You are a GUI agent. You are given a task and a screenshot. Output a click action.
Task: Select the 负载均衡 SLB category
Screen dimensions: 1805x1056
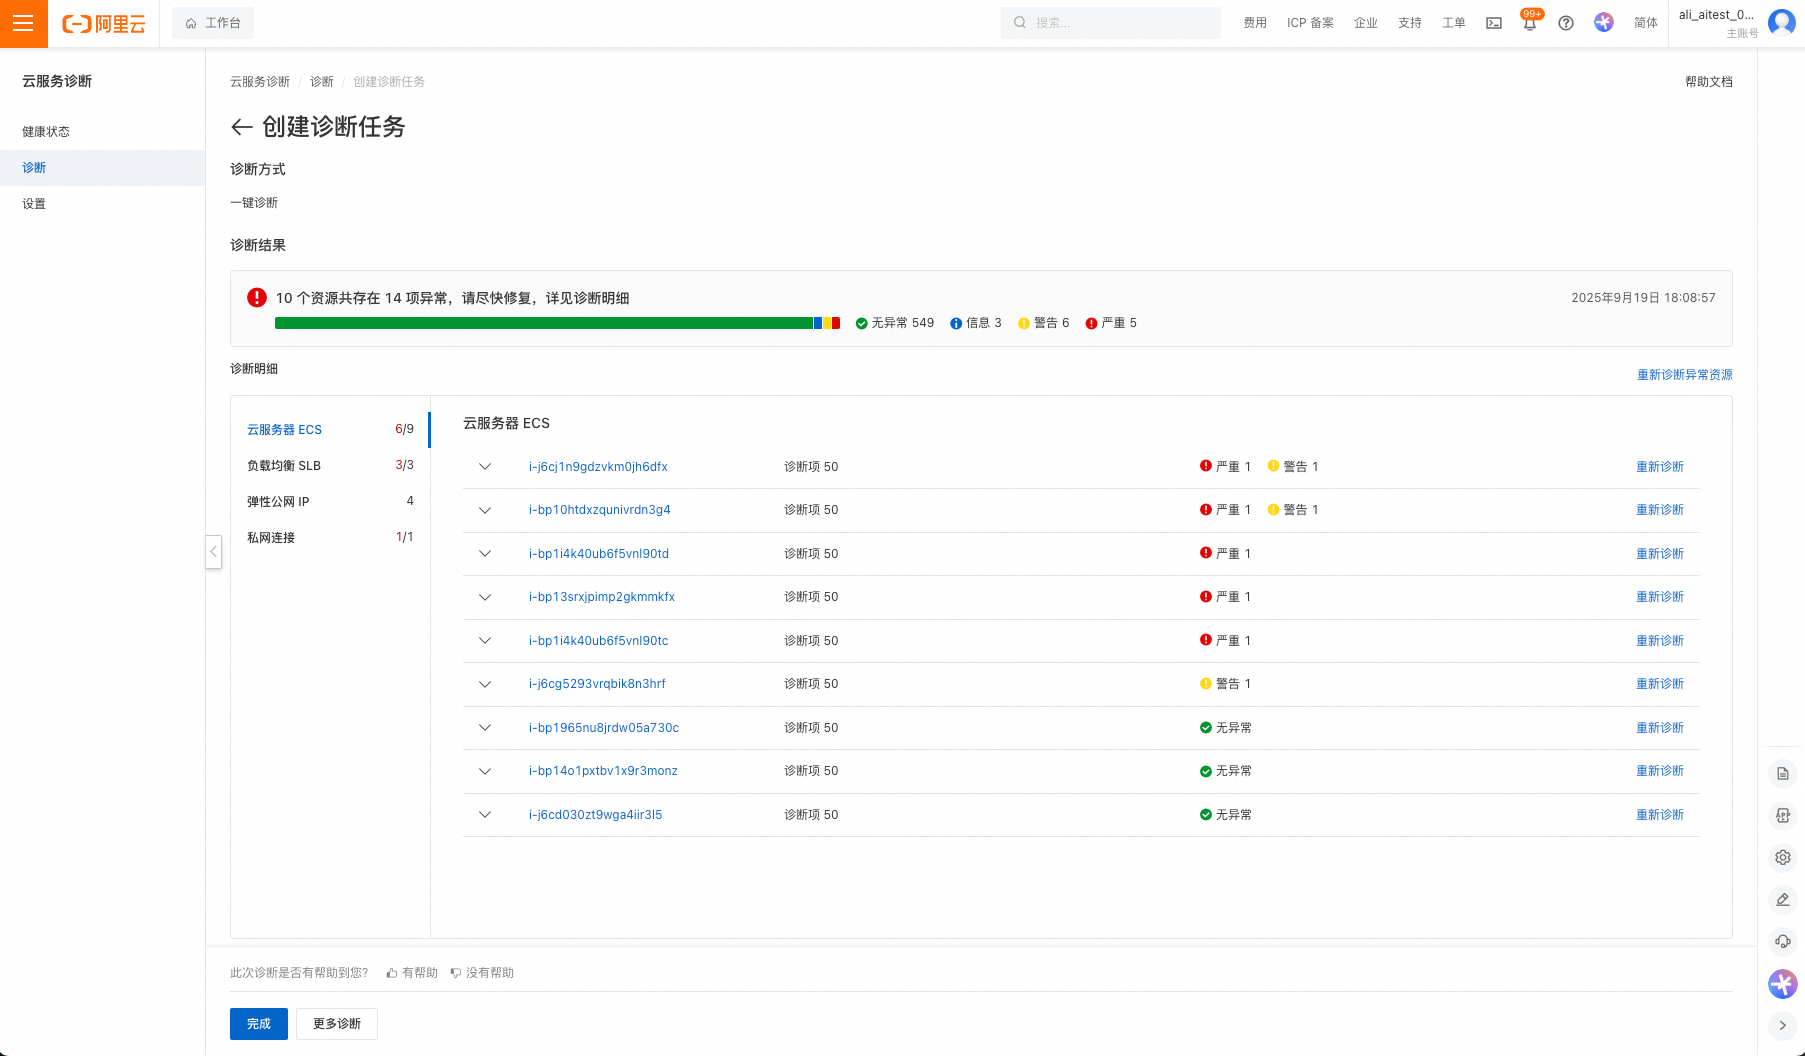330,466
